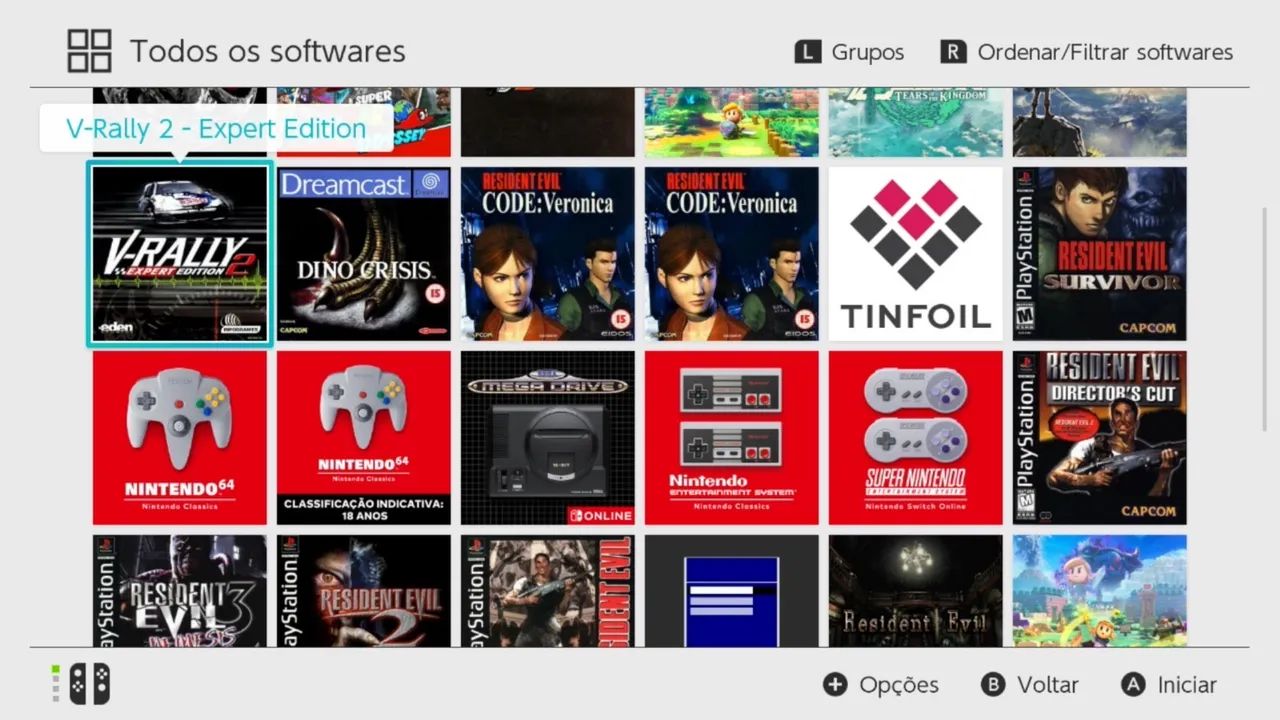Click the Opções plus button
Screen dimensions: 1280x720
coord(881,685)
